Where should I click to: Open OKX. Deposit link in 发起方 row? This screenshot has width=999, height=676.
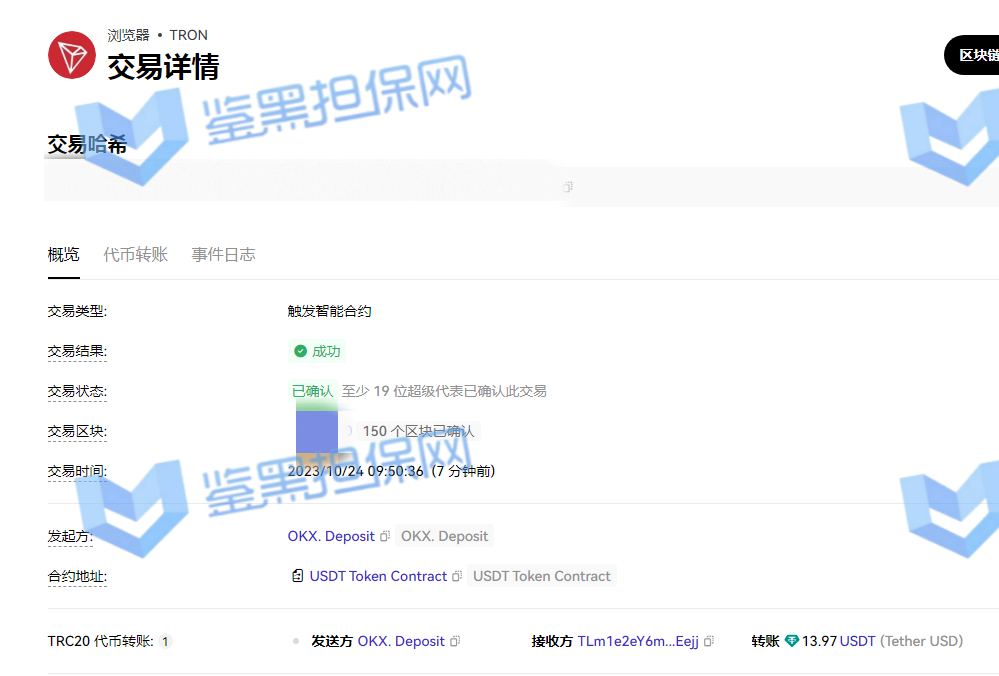331,536
